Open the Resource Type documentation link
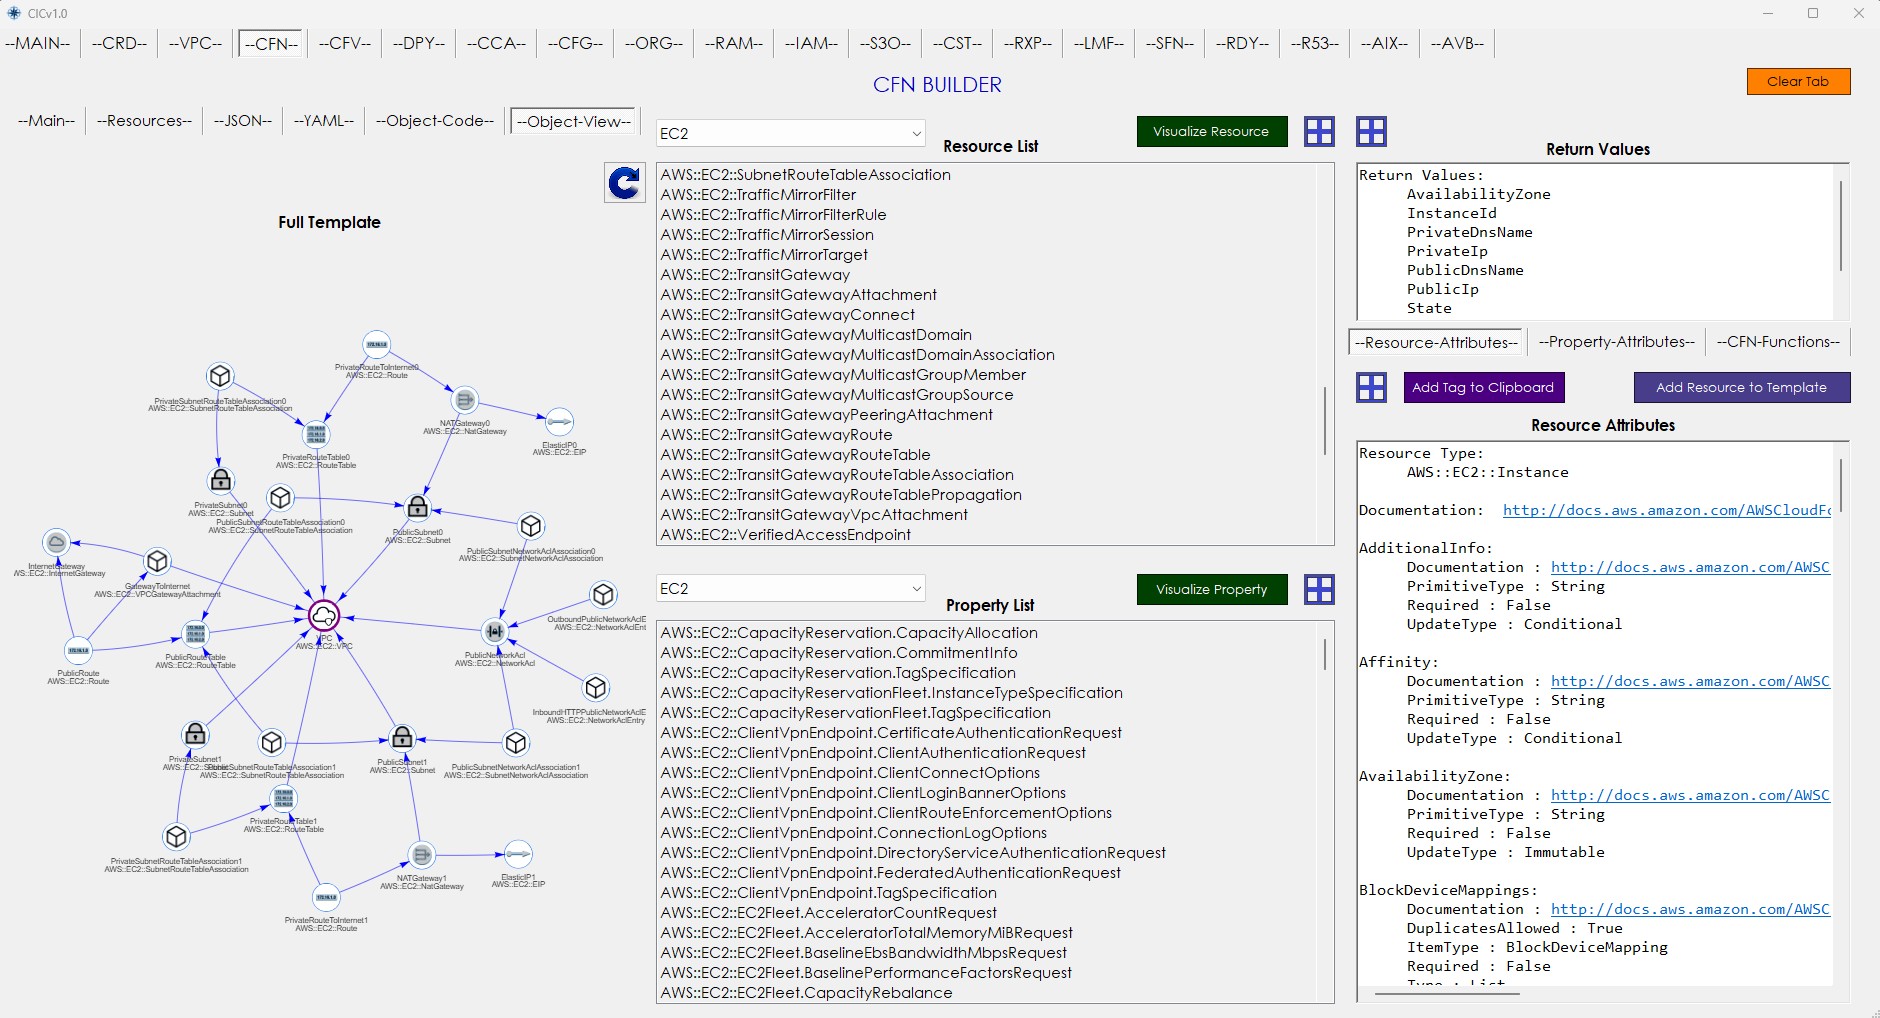 click(x=1666, y=510)
